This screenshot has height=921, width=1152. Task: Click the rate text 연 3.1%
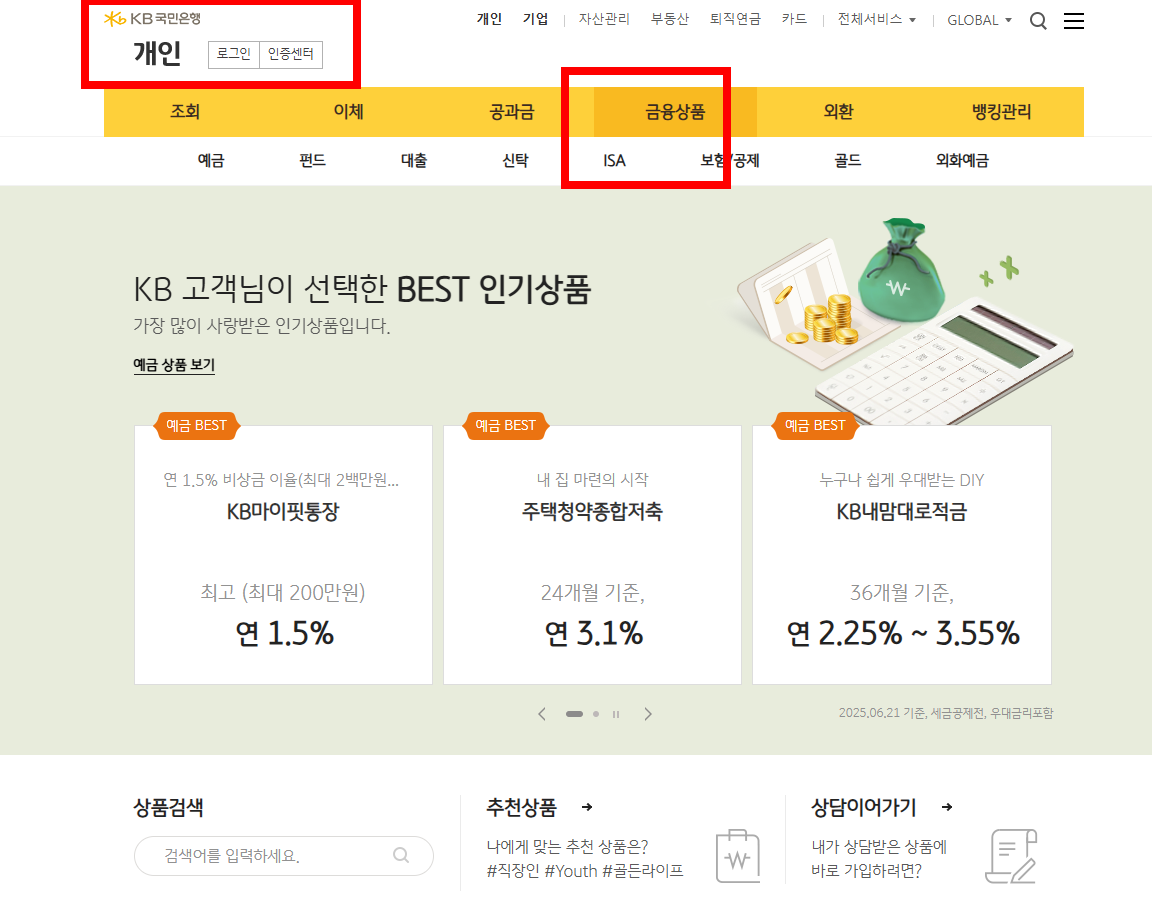click(594, 633)
